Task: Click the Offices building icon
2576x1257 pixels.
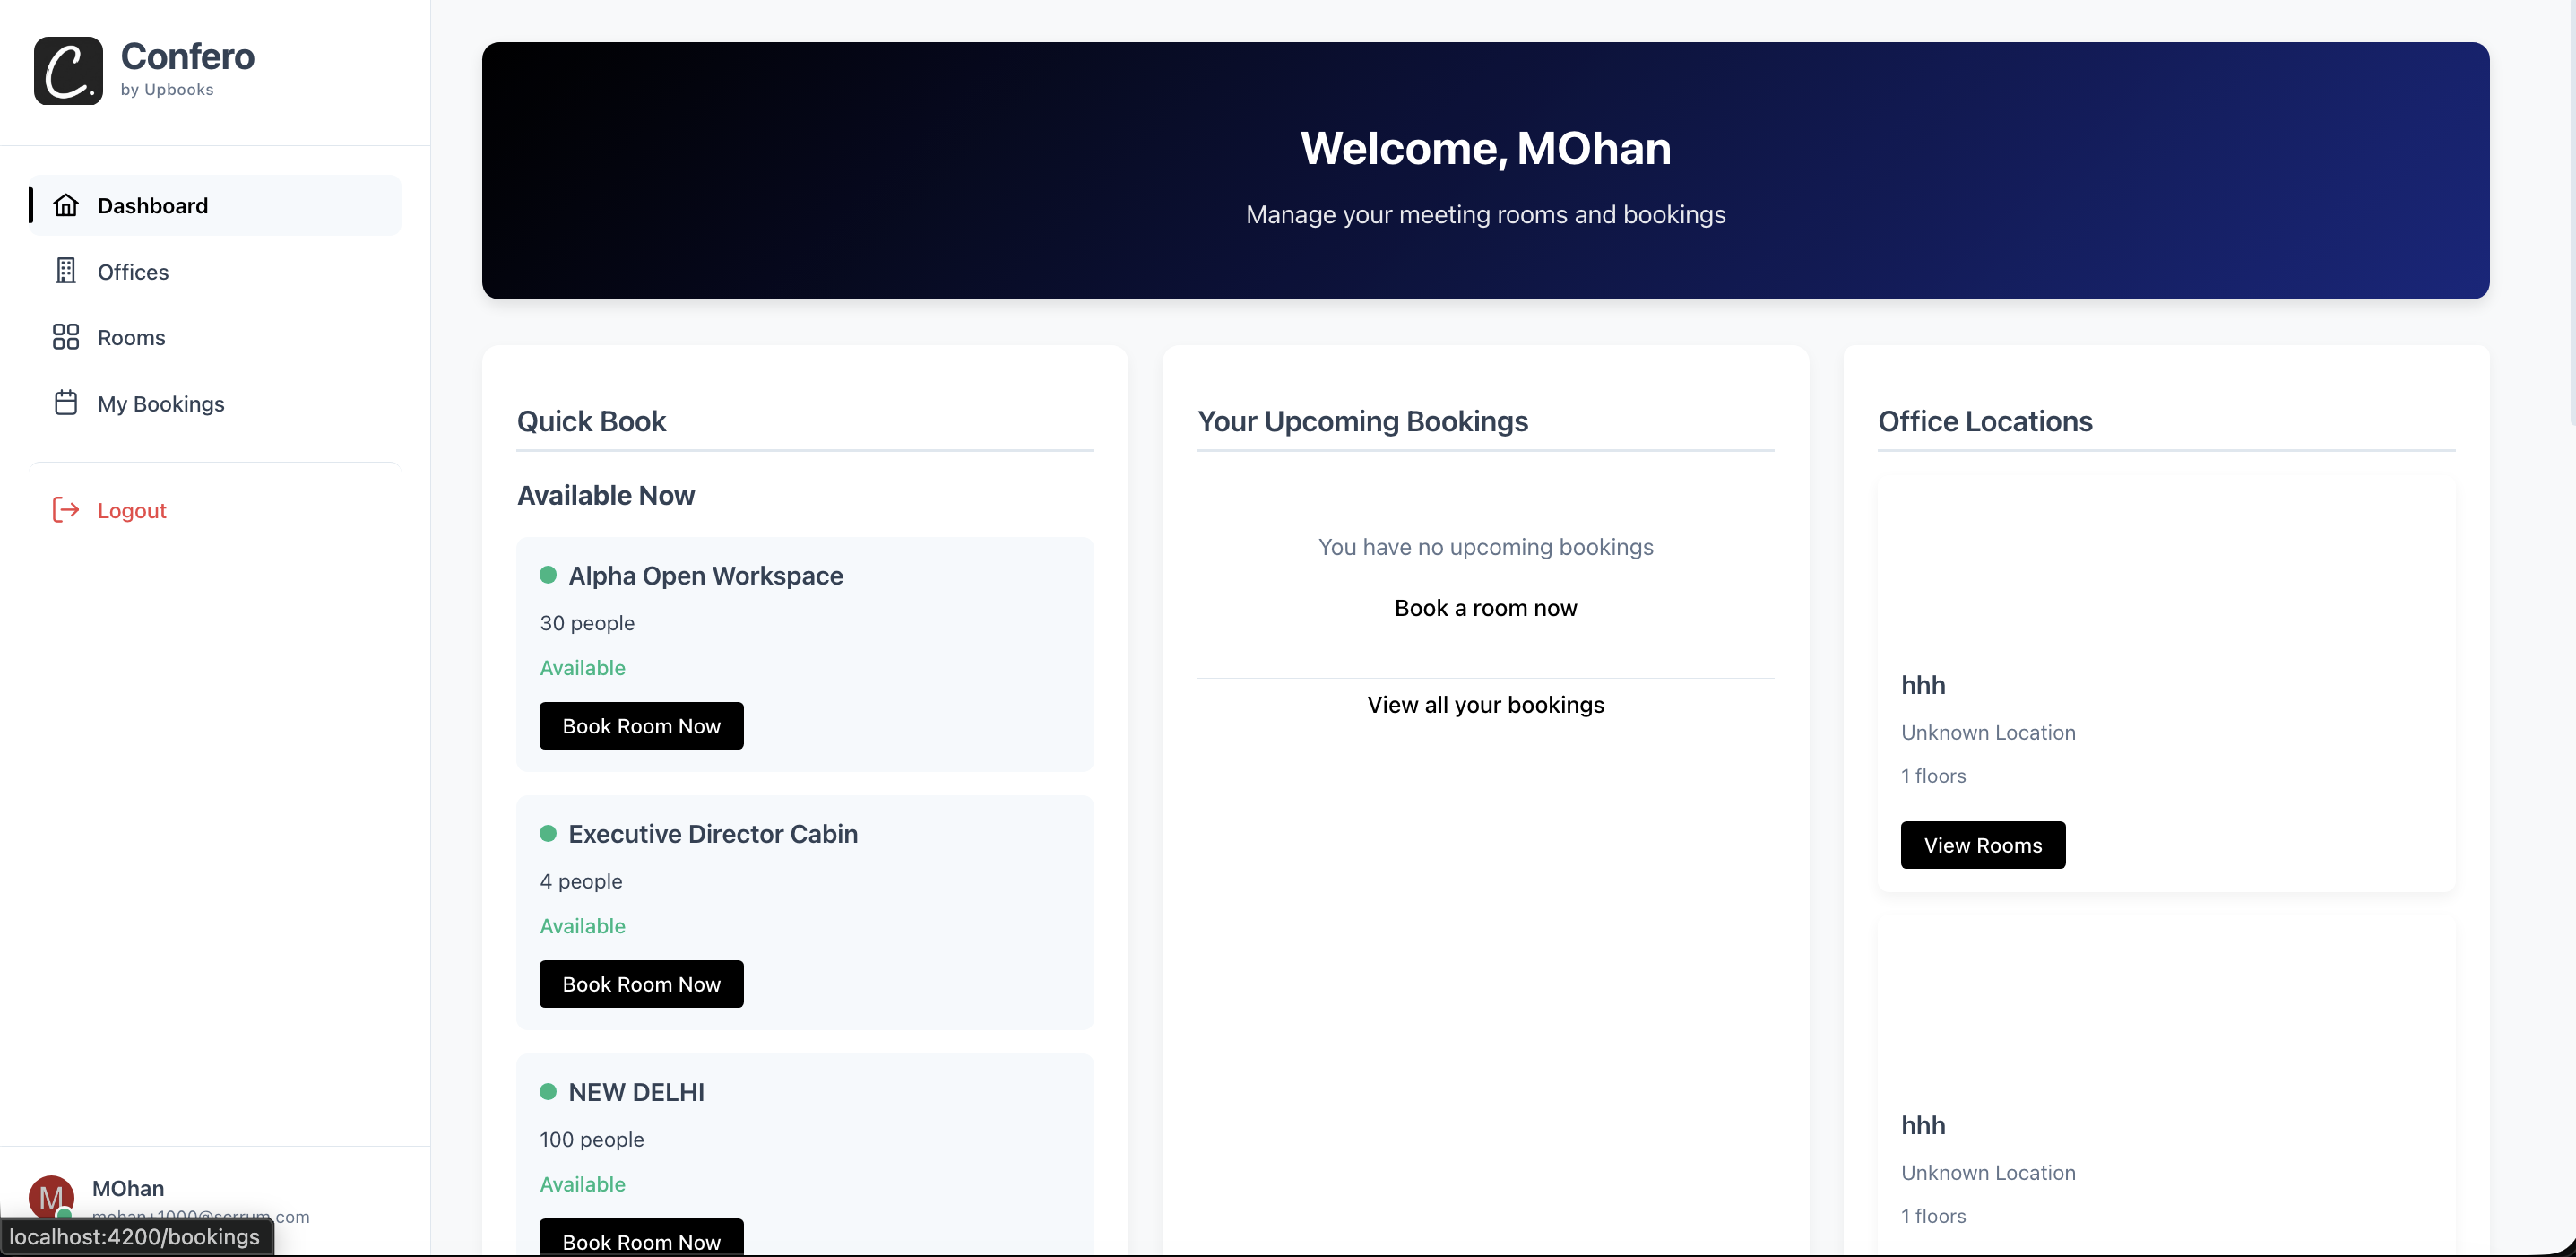Action: pyautogui.click(x=66, y=271)
